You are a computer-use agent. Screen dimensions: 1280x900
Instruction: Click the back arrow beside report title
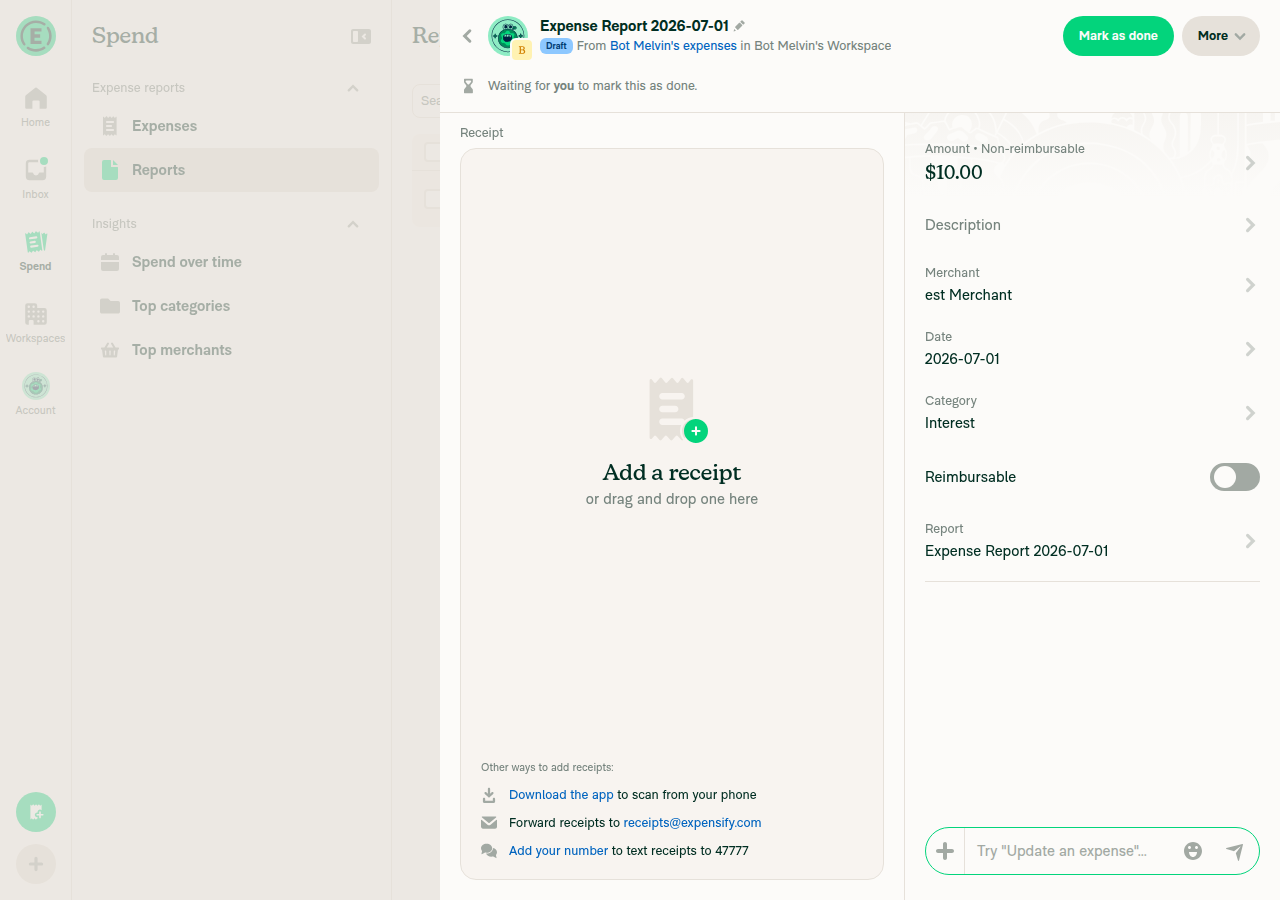(467, 36)
